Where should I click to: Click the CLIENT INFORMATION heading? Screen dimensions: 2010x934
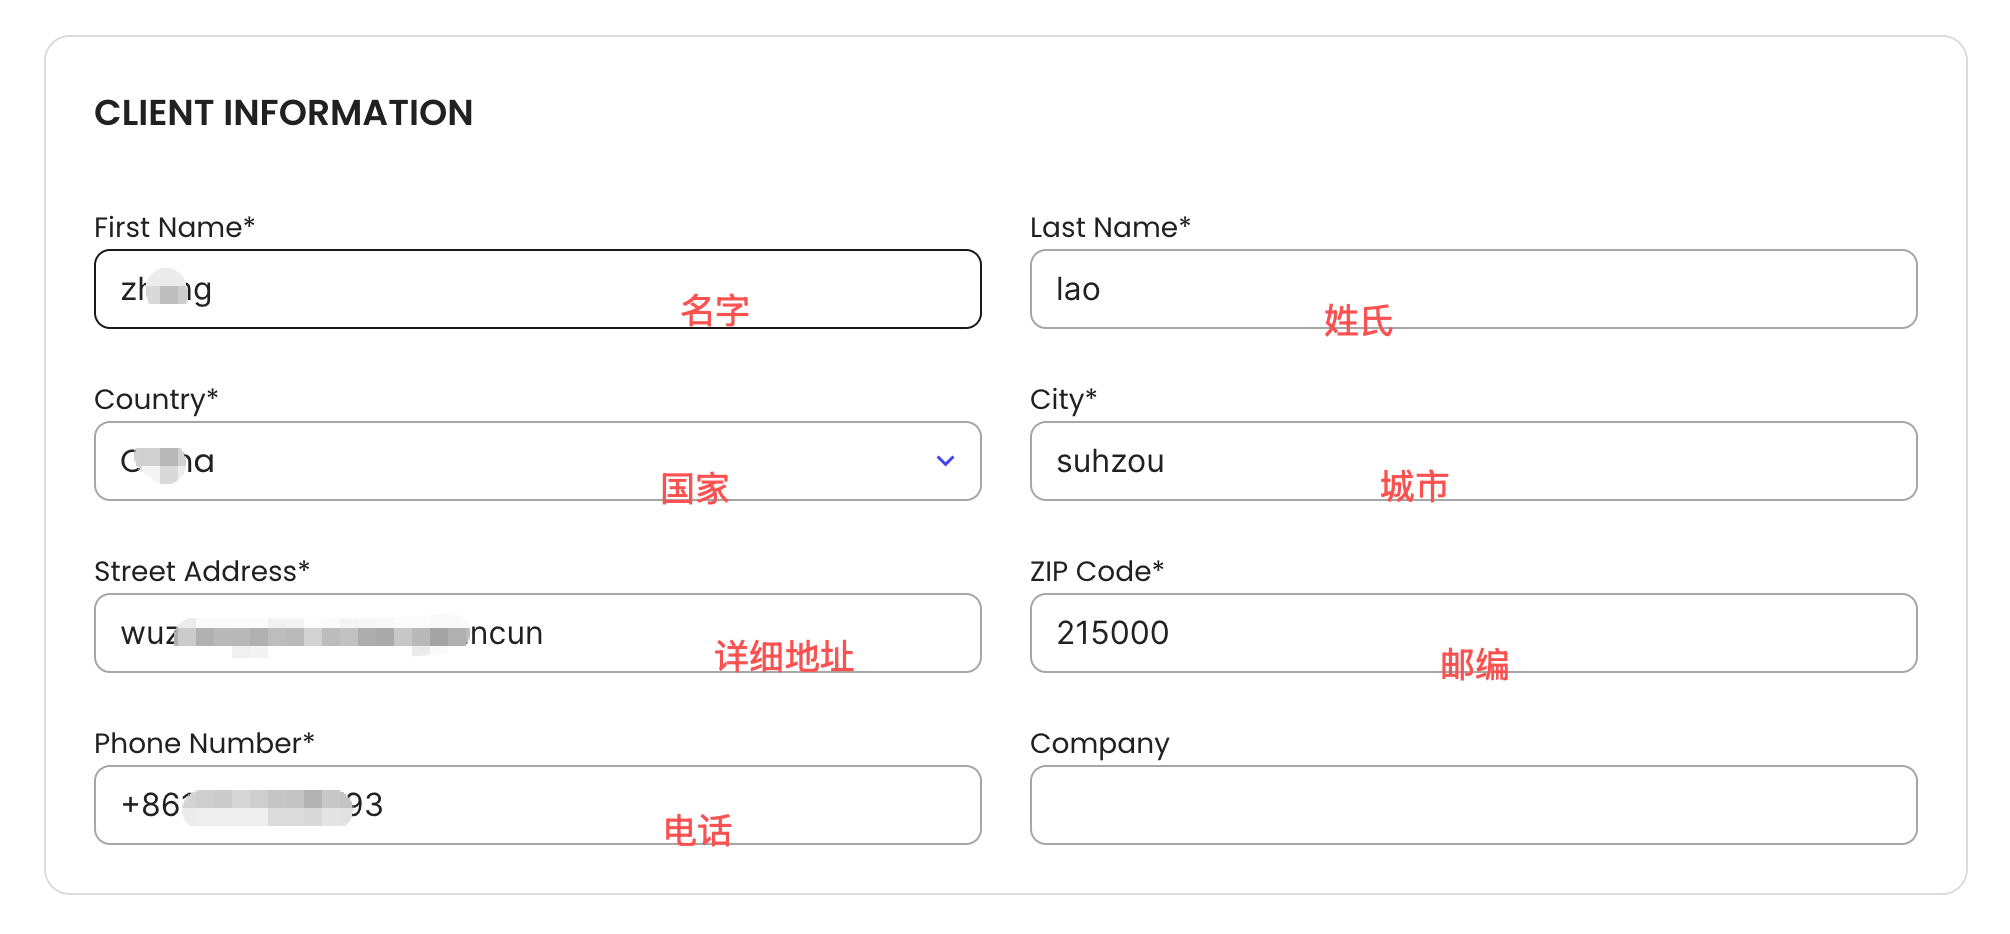[283, 113]
